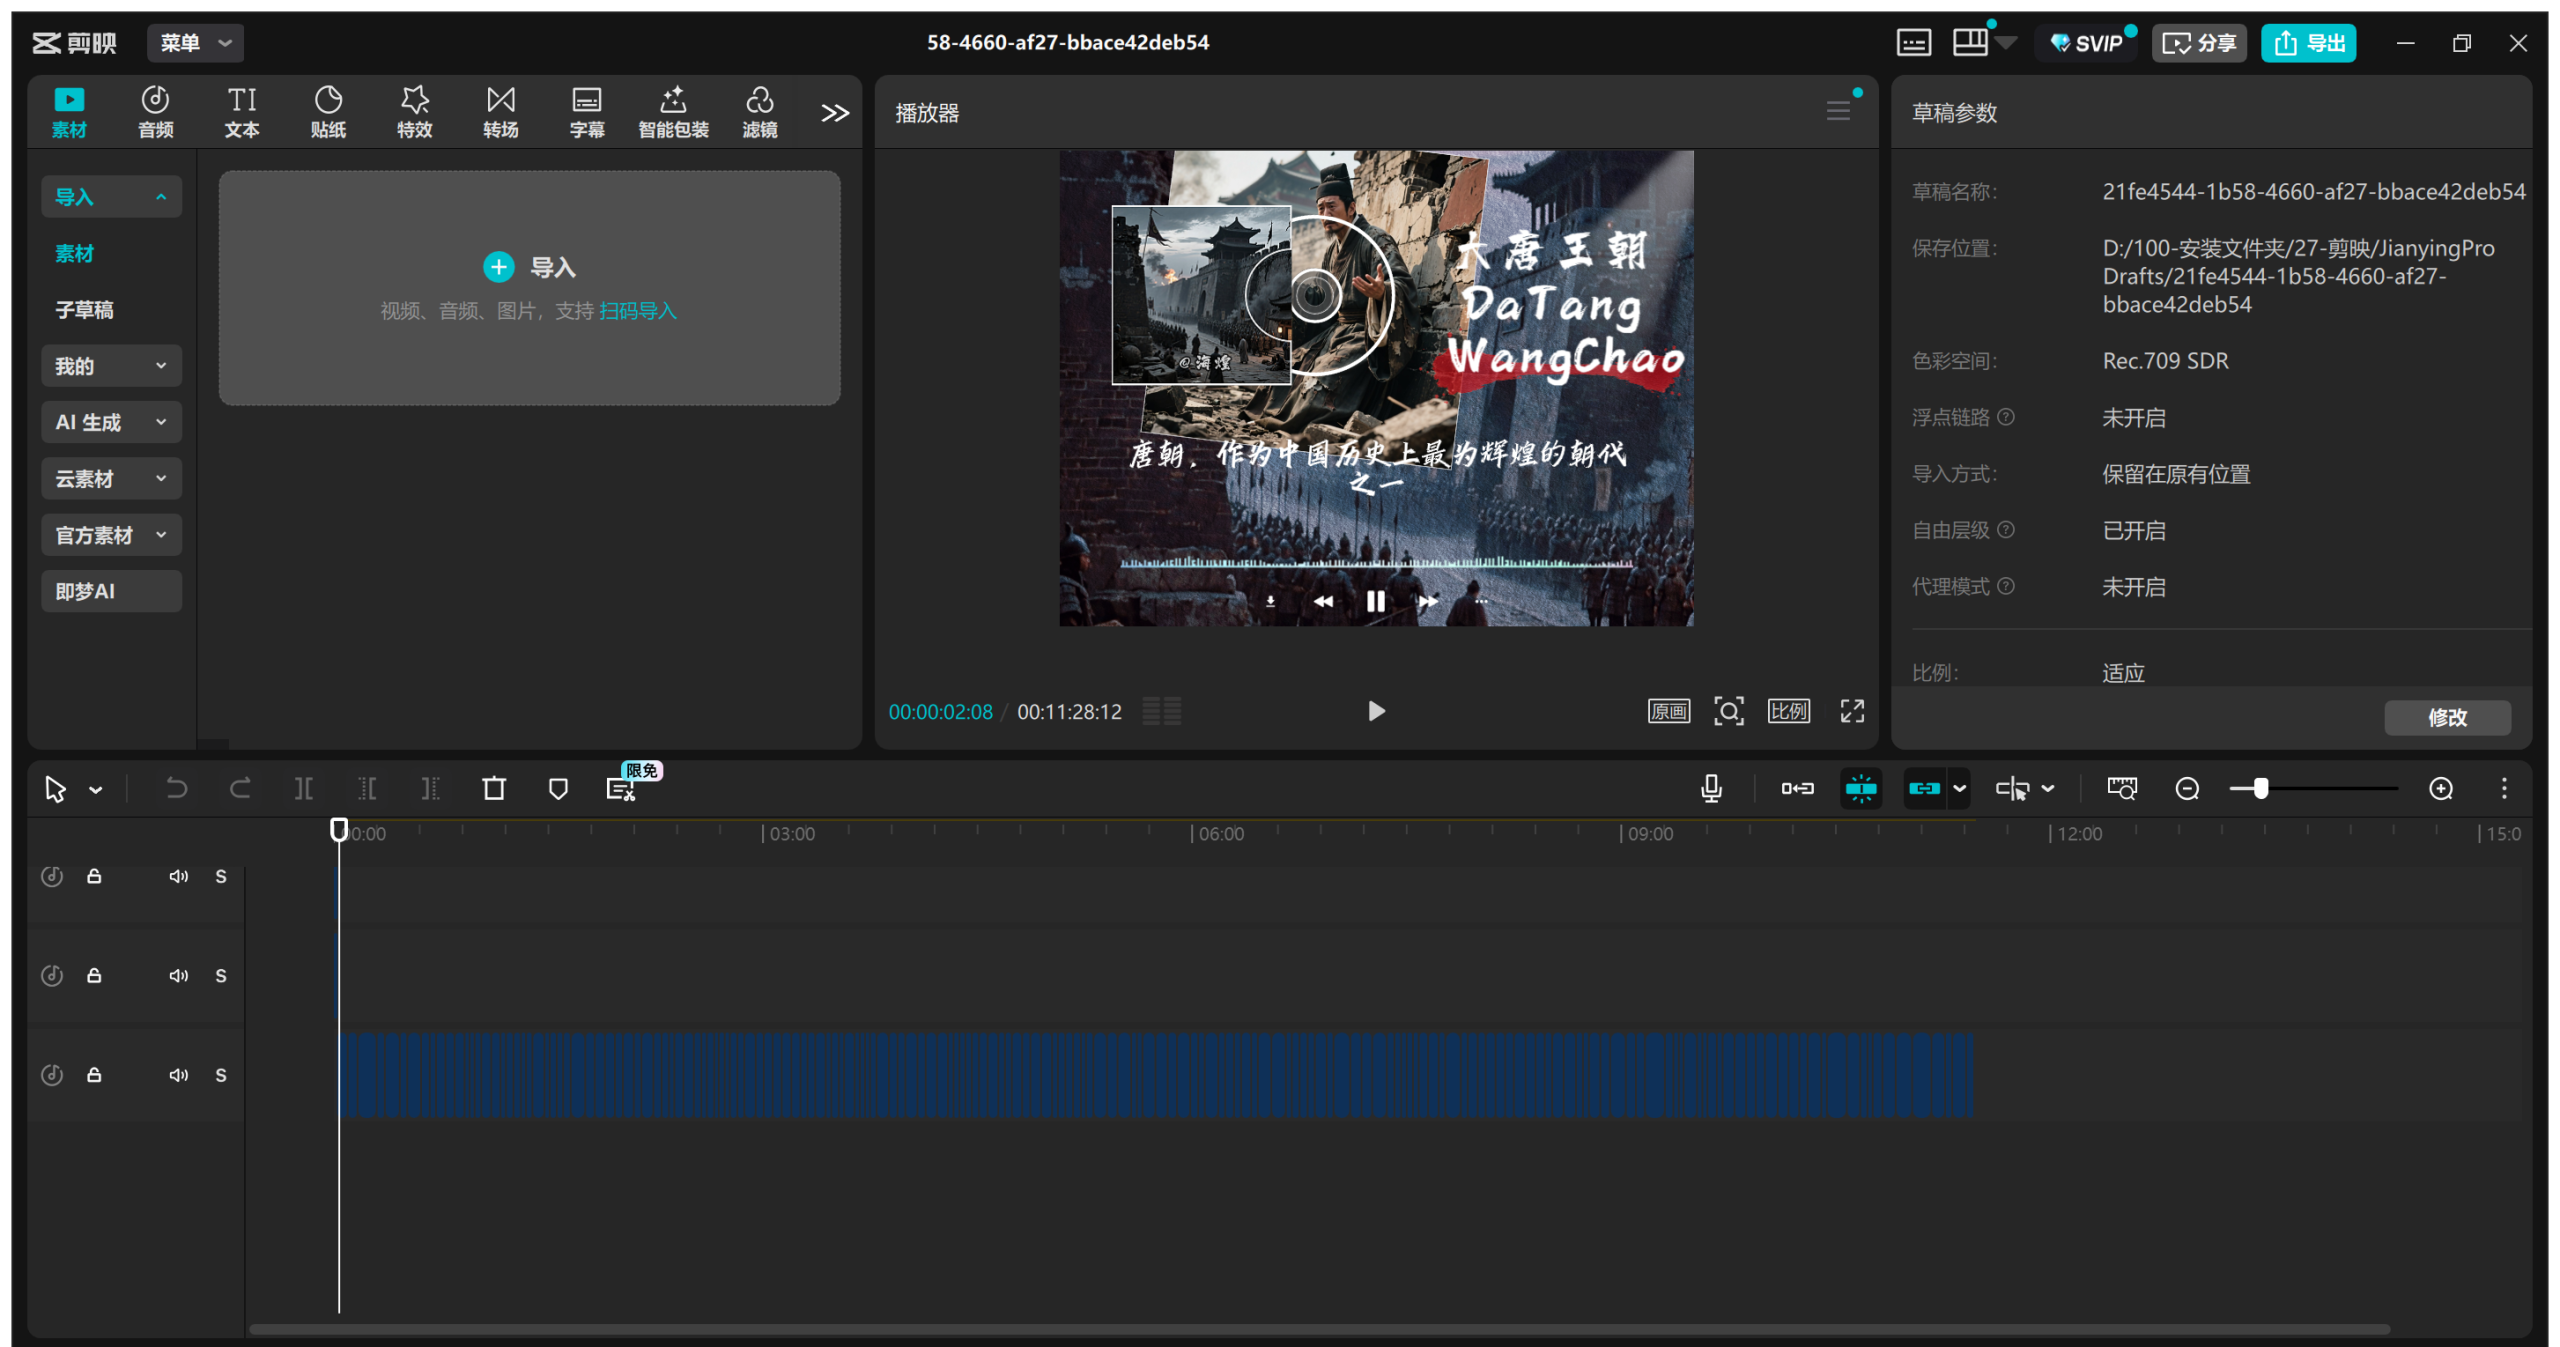The width and height of the screenshot is (2560, 1347).
Task: Expand the AI 生成 sidebar section
Action: (111, 422)
